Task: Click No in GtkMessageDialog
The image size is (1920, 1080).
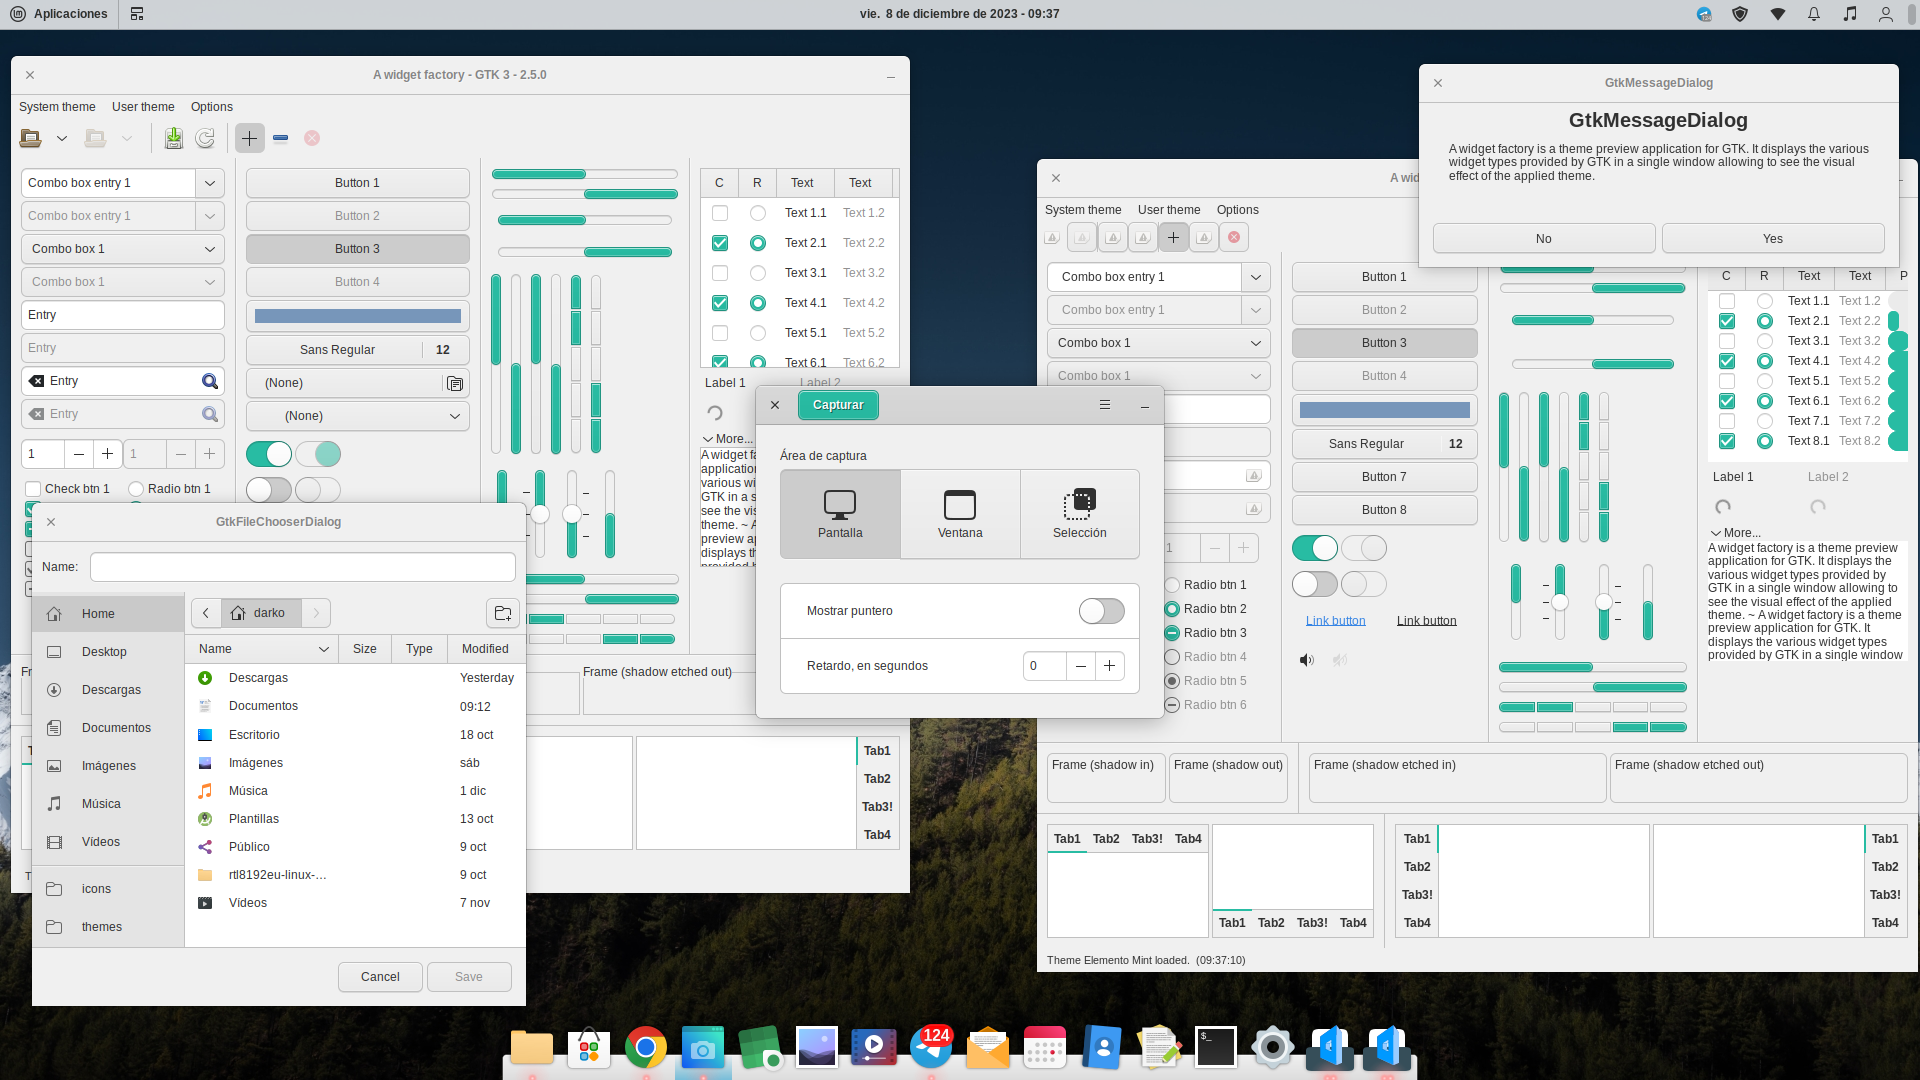Action: 1544,239
